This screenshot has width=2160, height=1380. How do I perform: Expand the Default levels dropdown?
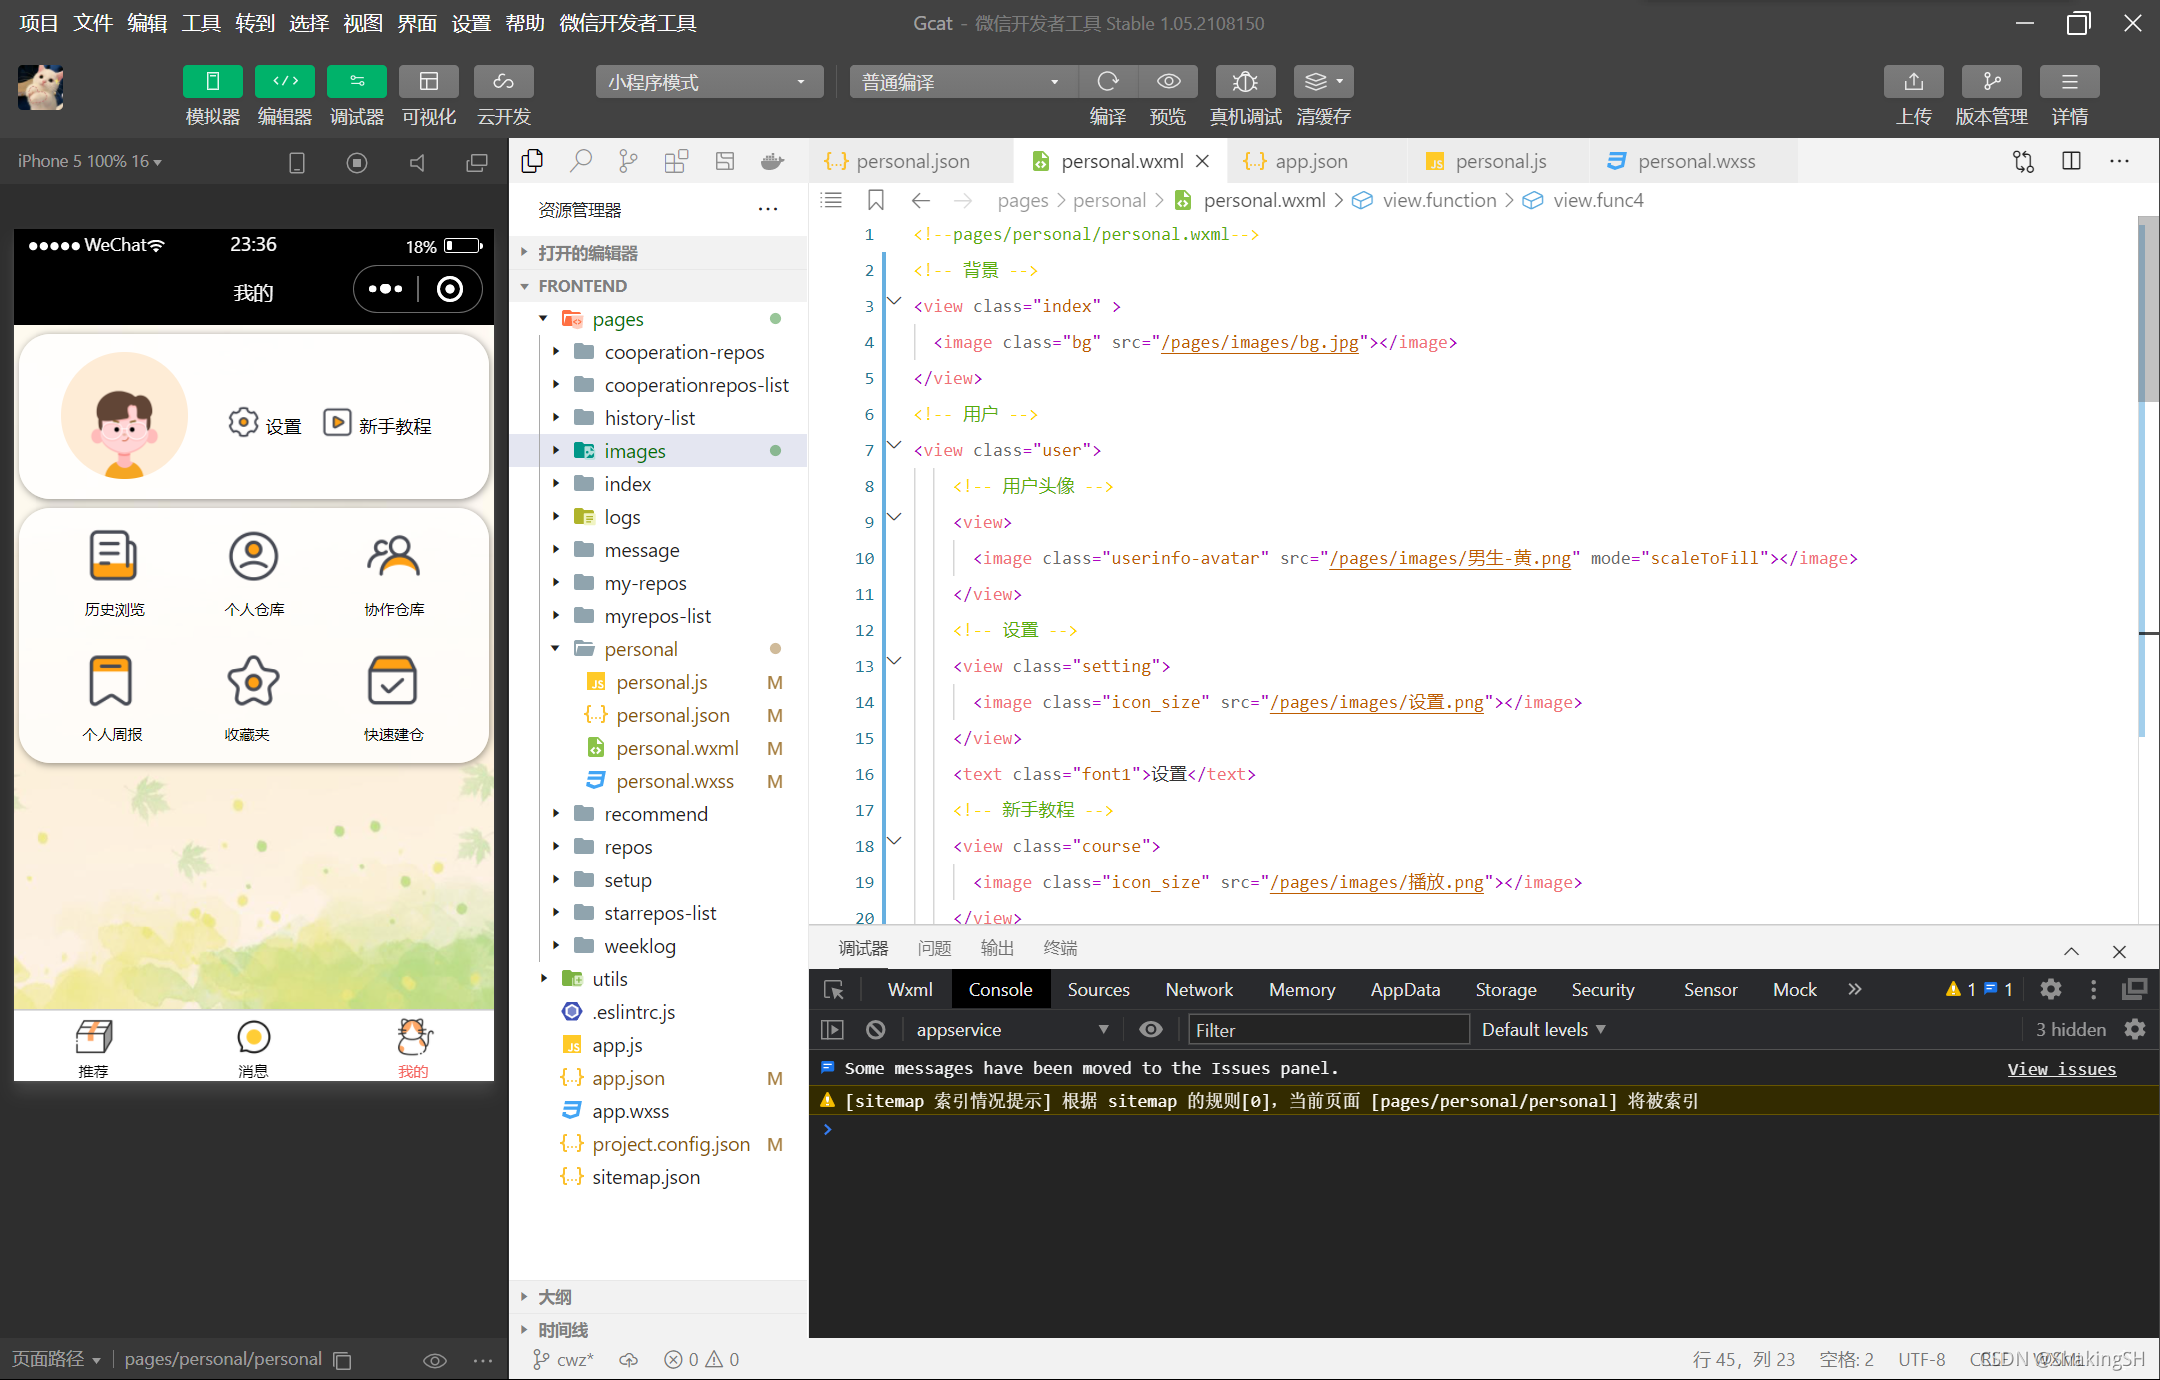(x=1543, y=1029)
